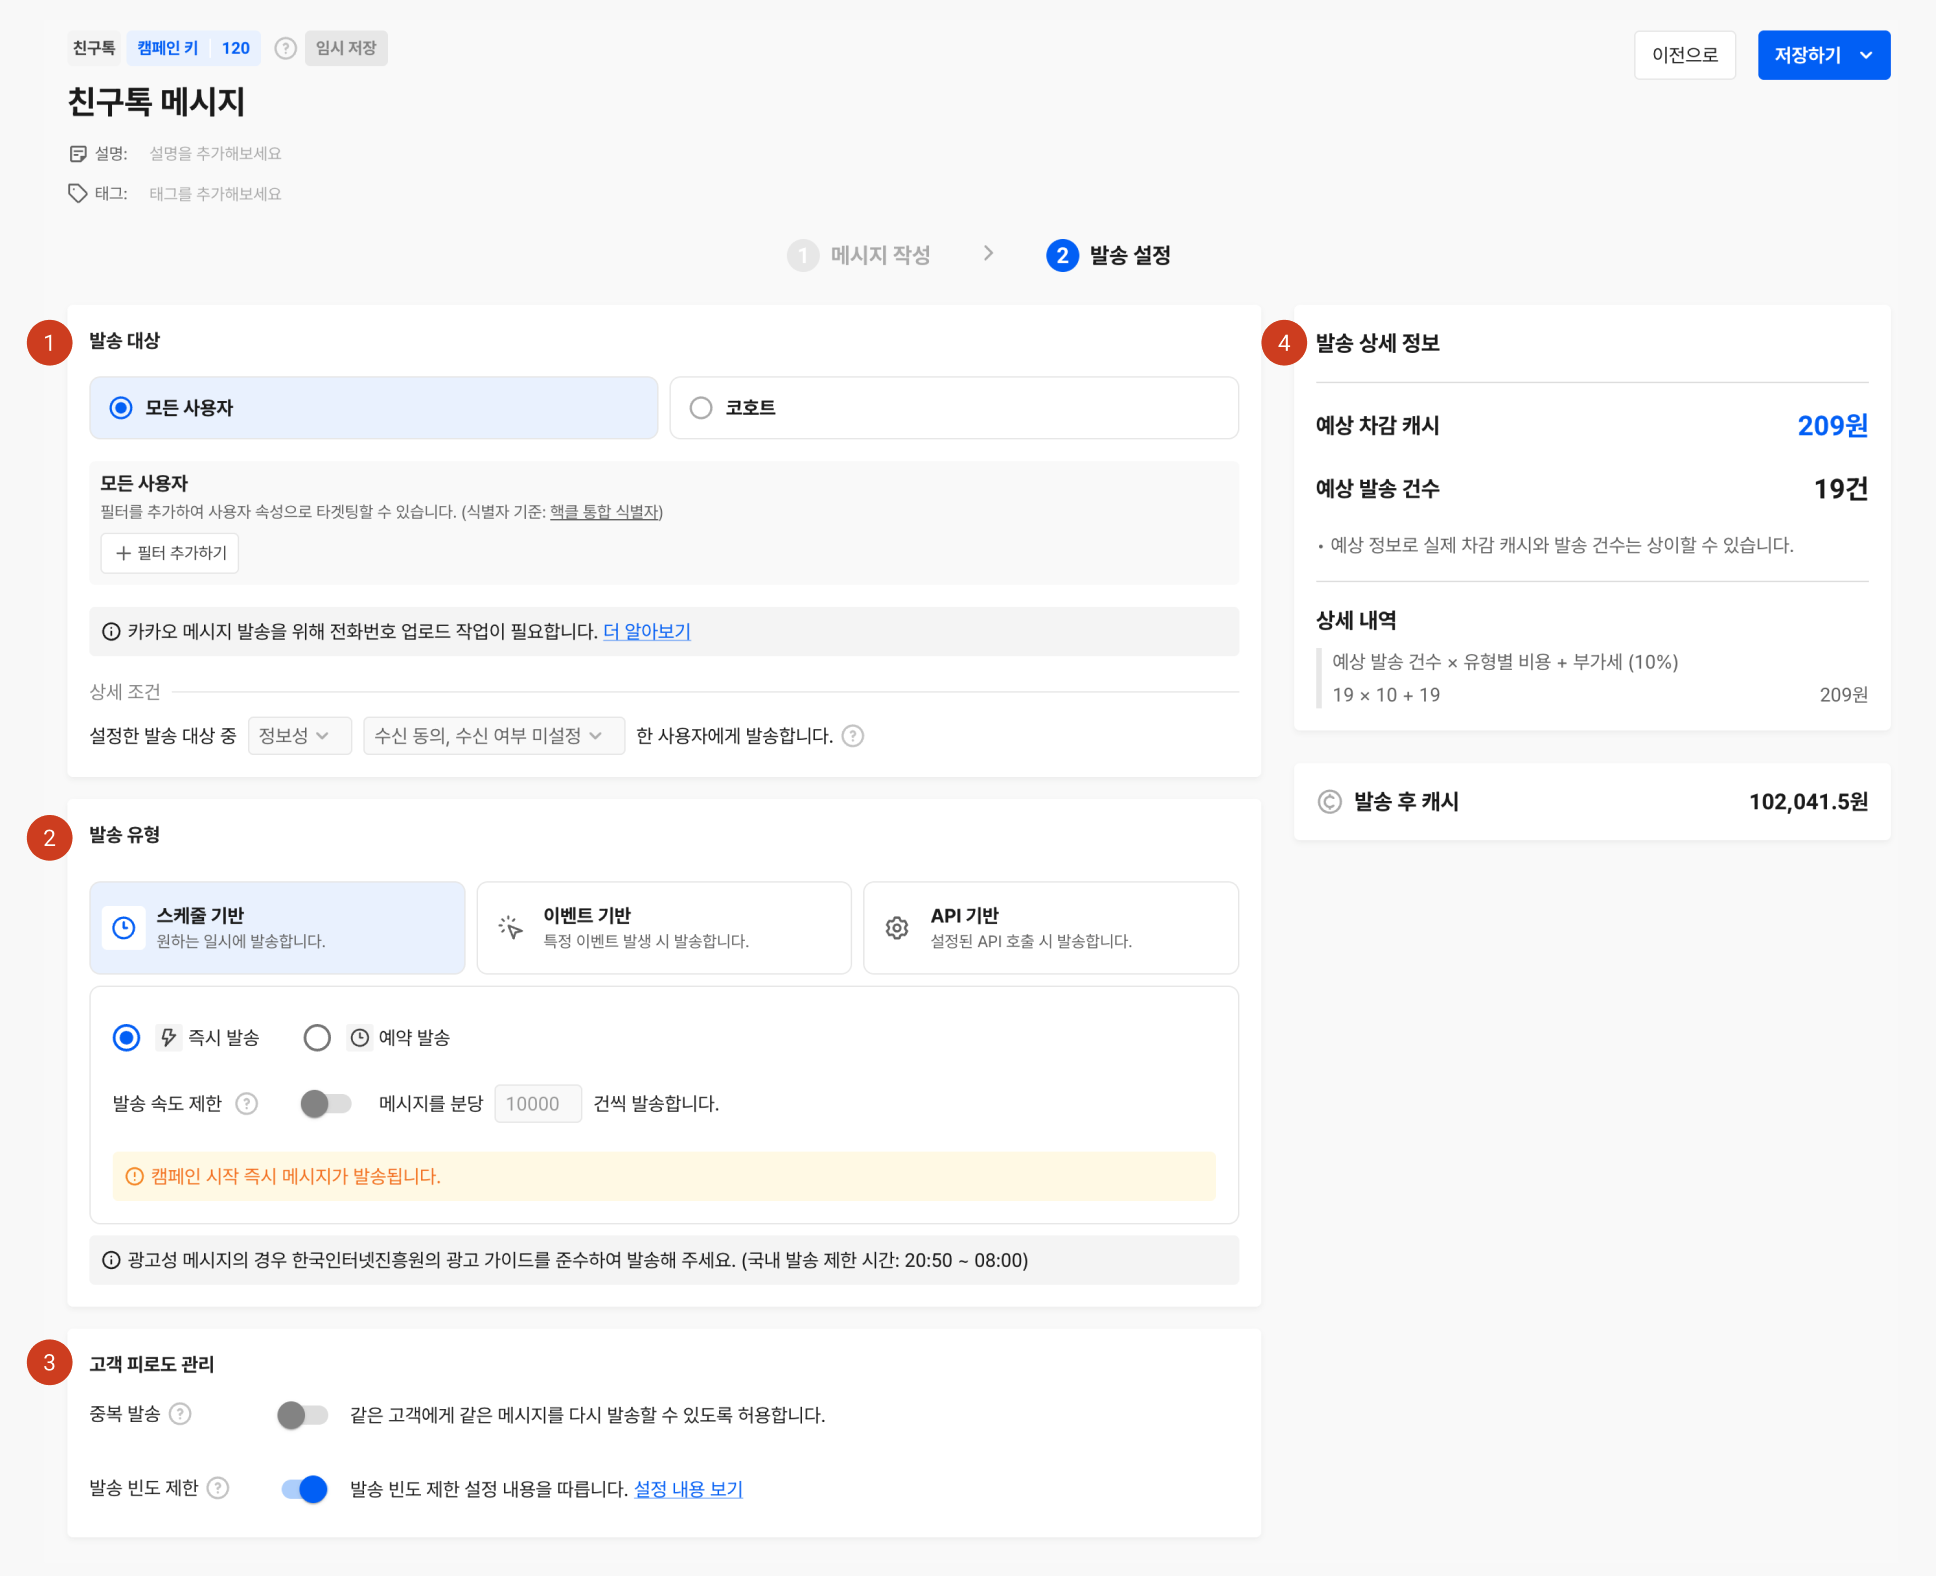Click the 캠페인 키 120 badge

(194, 48)
